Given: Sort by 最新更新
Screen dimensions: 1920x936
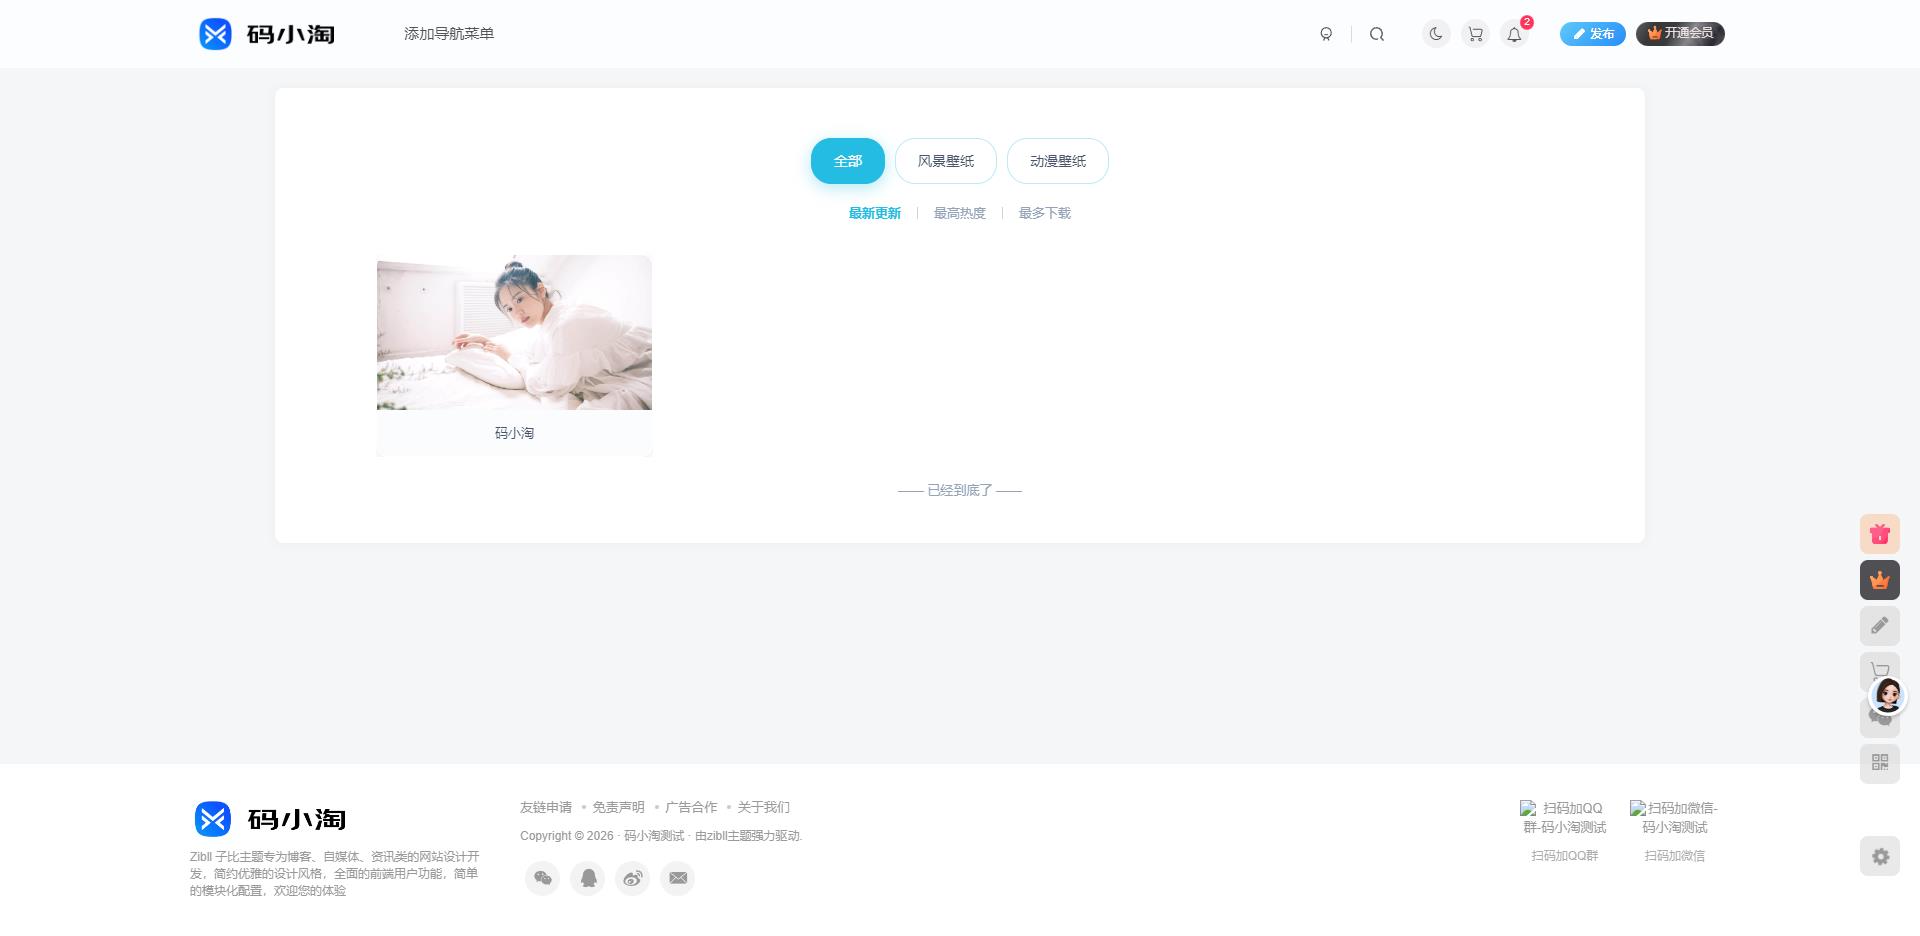Looking at the screenshot, I should (875, 213).
